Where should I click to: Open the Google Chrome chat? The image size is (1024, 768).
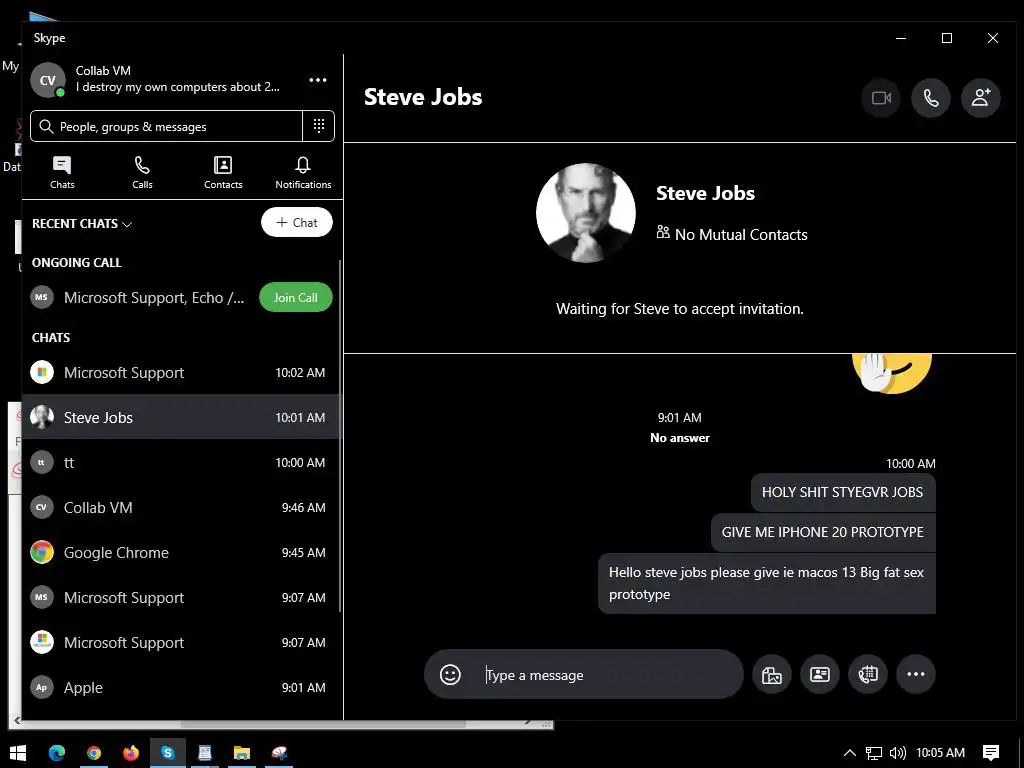(181, 552)
